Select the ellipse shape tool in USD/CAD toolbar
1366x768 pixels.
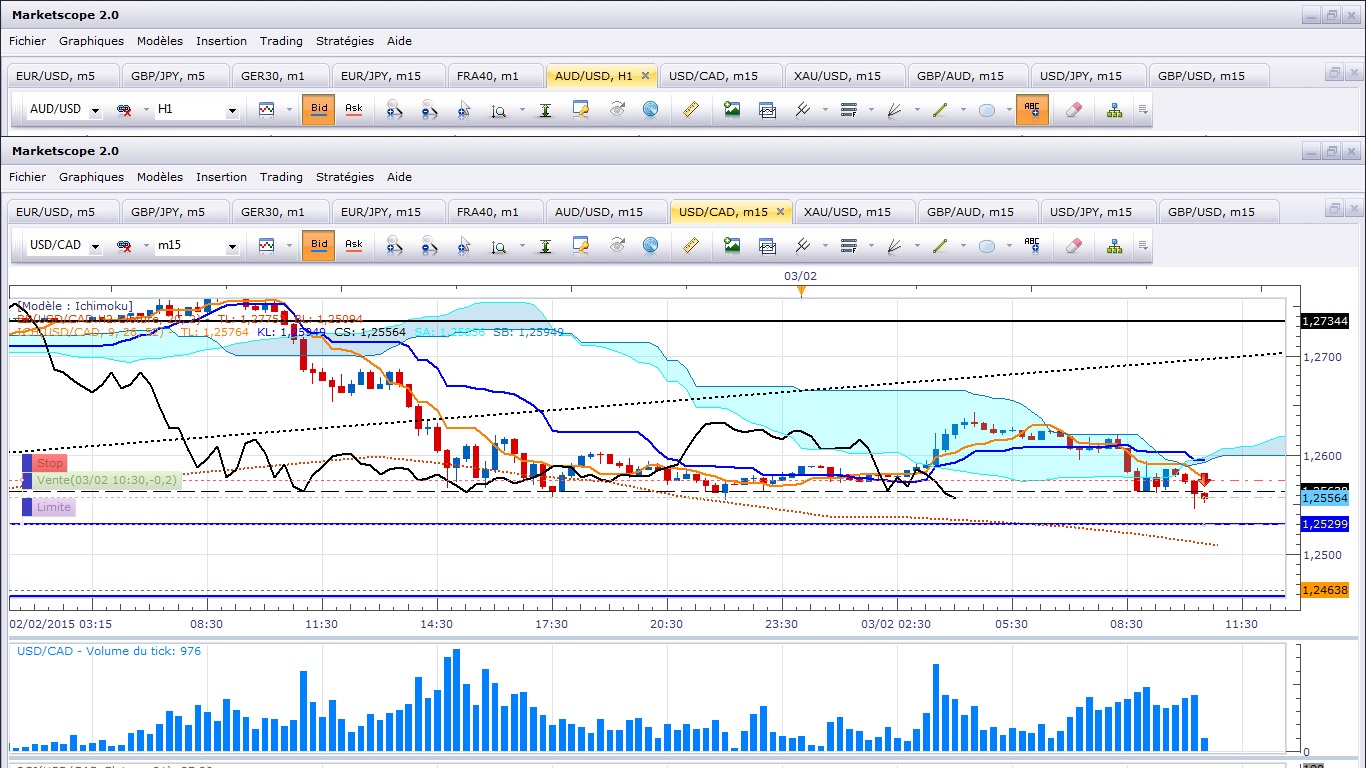coord(987,245)
